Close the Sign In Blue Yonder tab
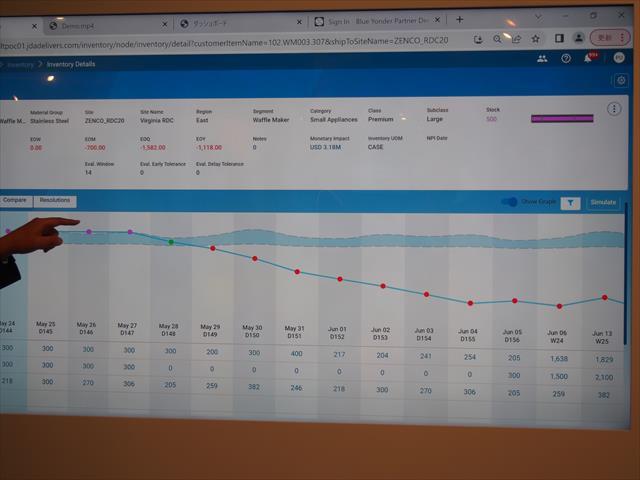The image size is (640, 480). [x=437, y=20]
